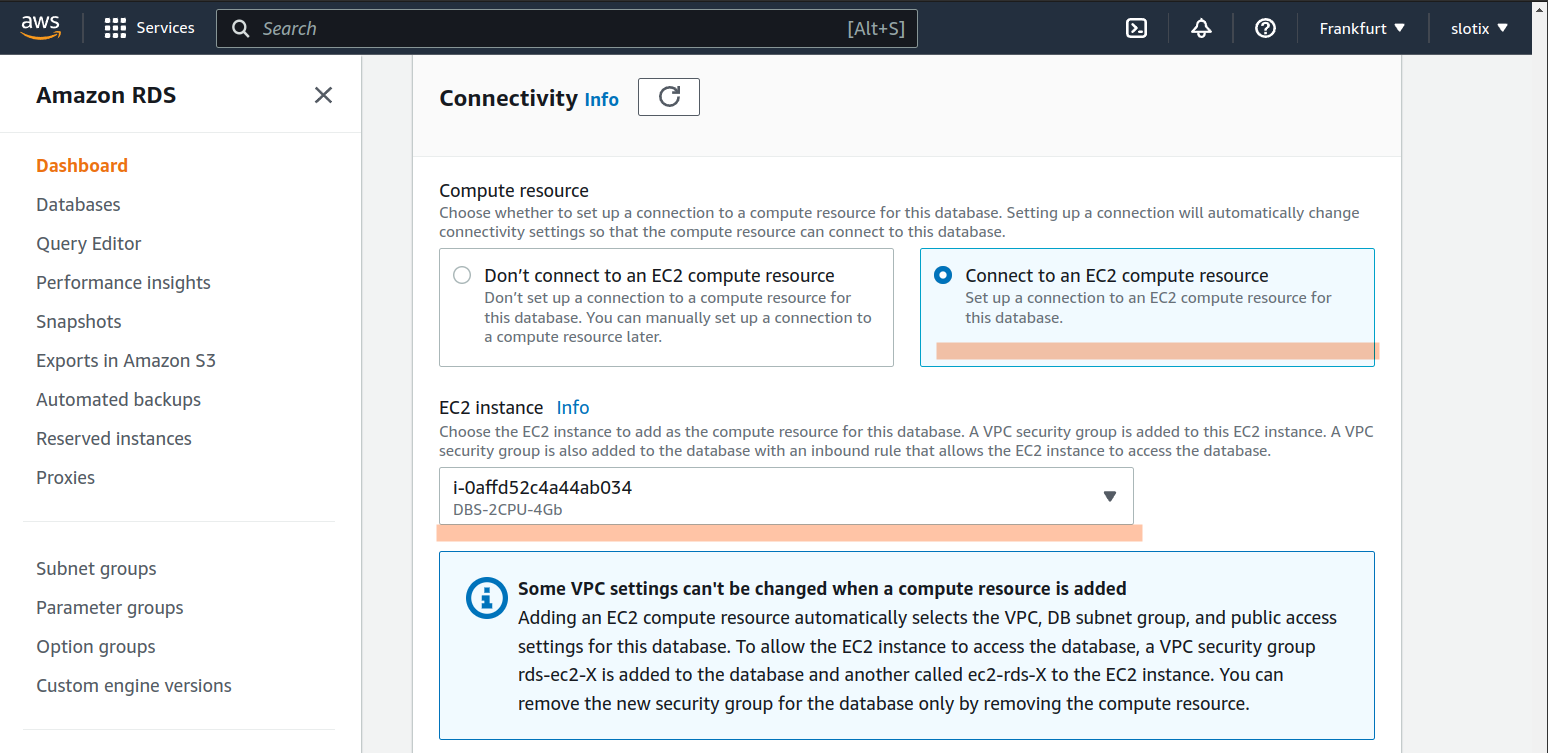This screenshot has width=1548, height=753.
Task: Open the EC2 instance dropdown
Action: pyautogui.click(x=1109, y=495)
